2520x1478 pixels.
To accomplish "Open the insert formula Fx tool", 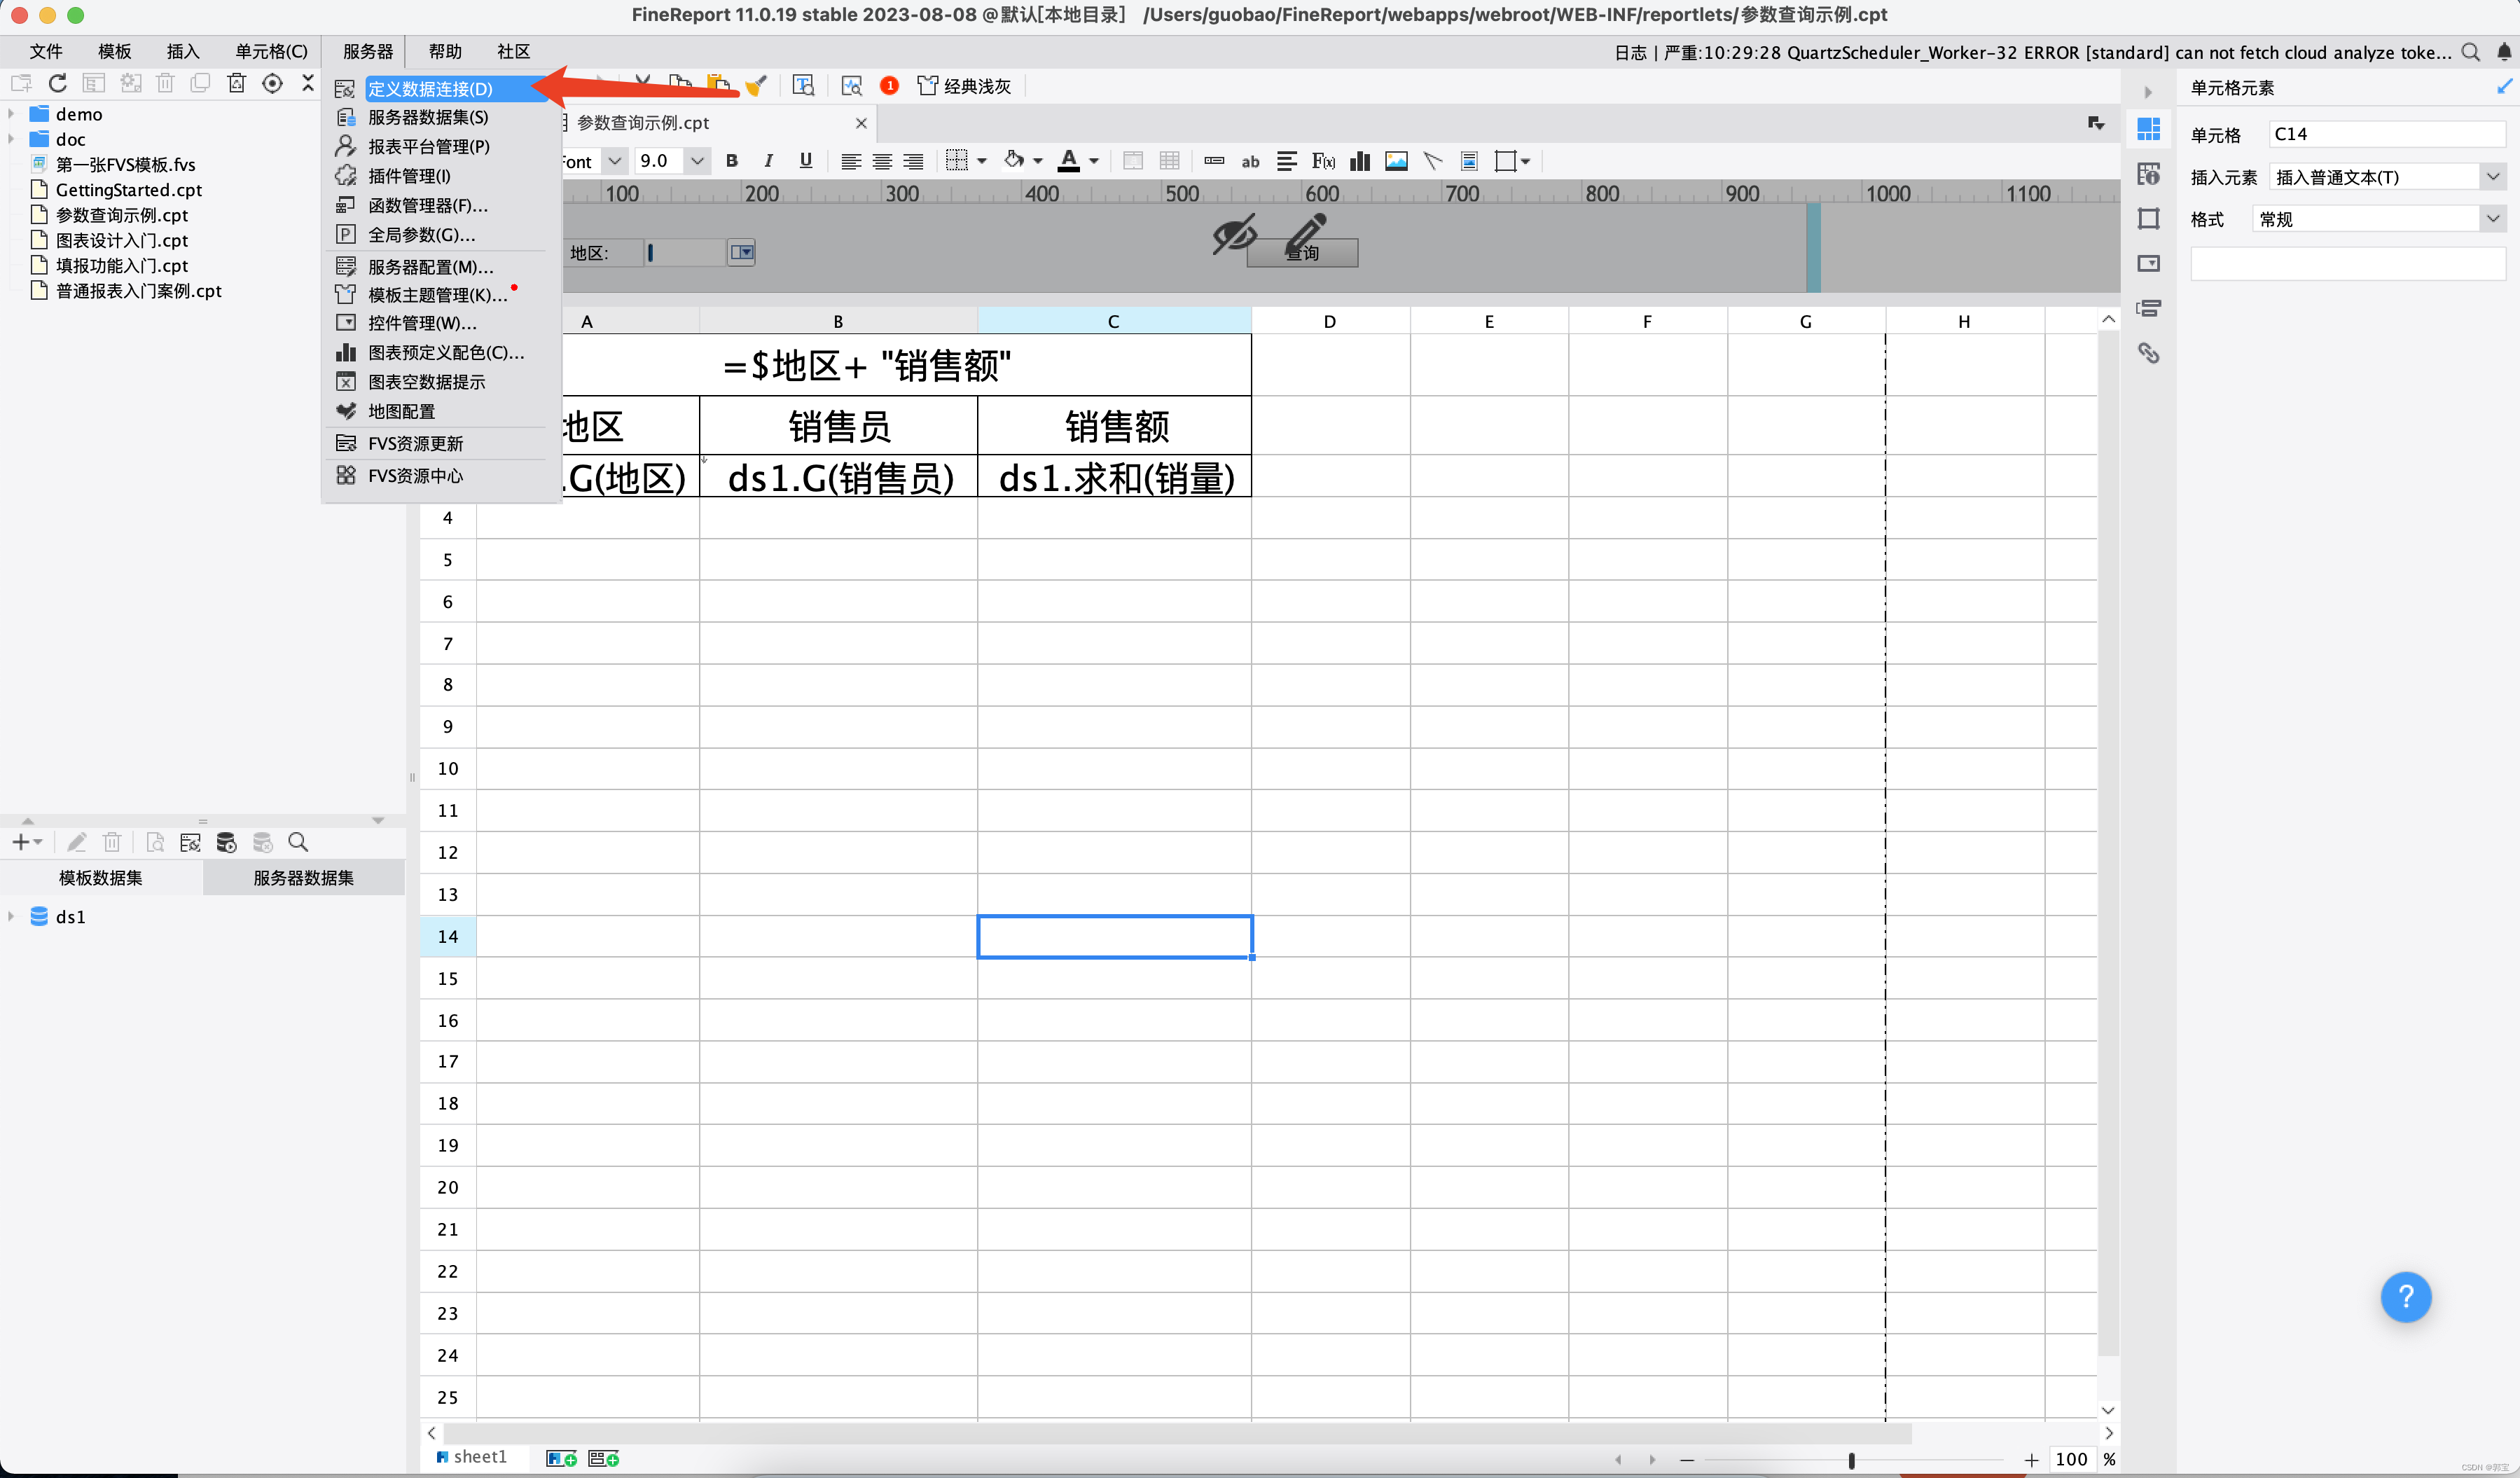I will [x=1323, y=161].
